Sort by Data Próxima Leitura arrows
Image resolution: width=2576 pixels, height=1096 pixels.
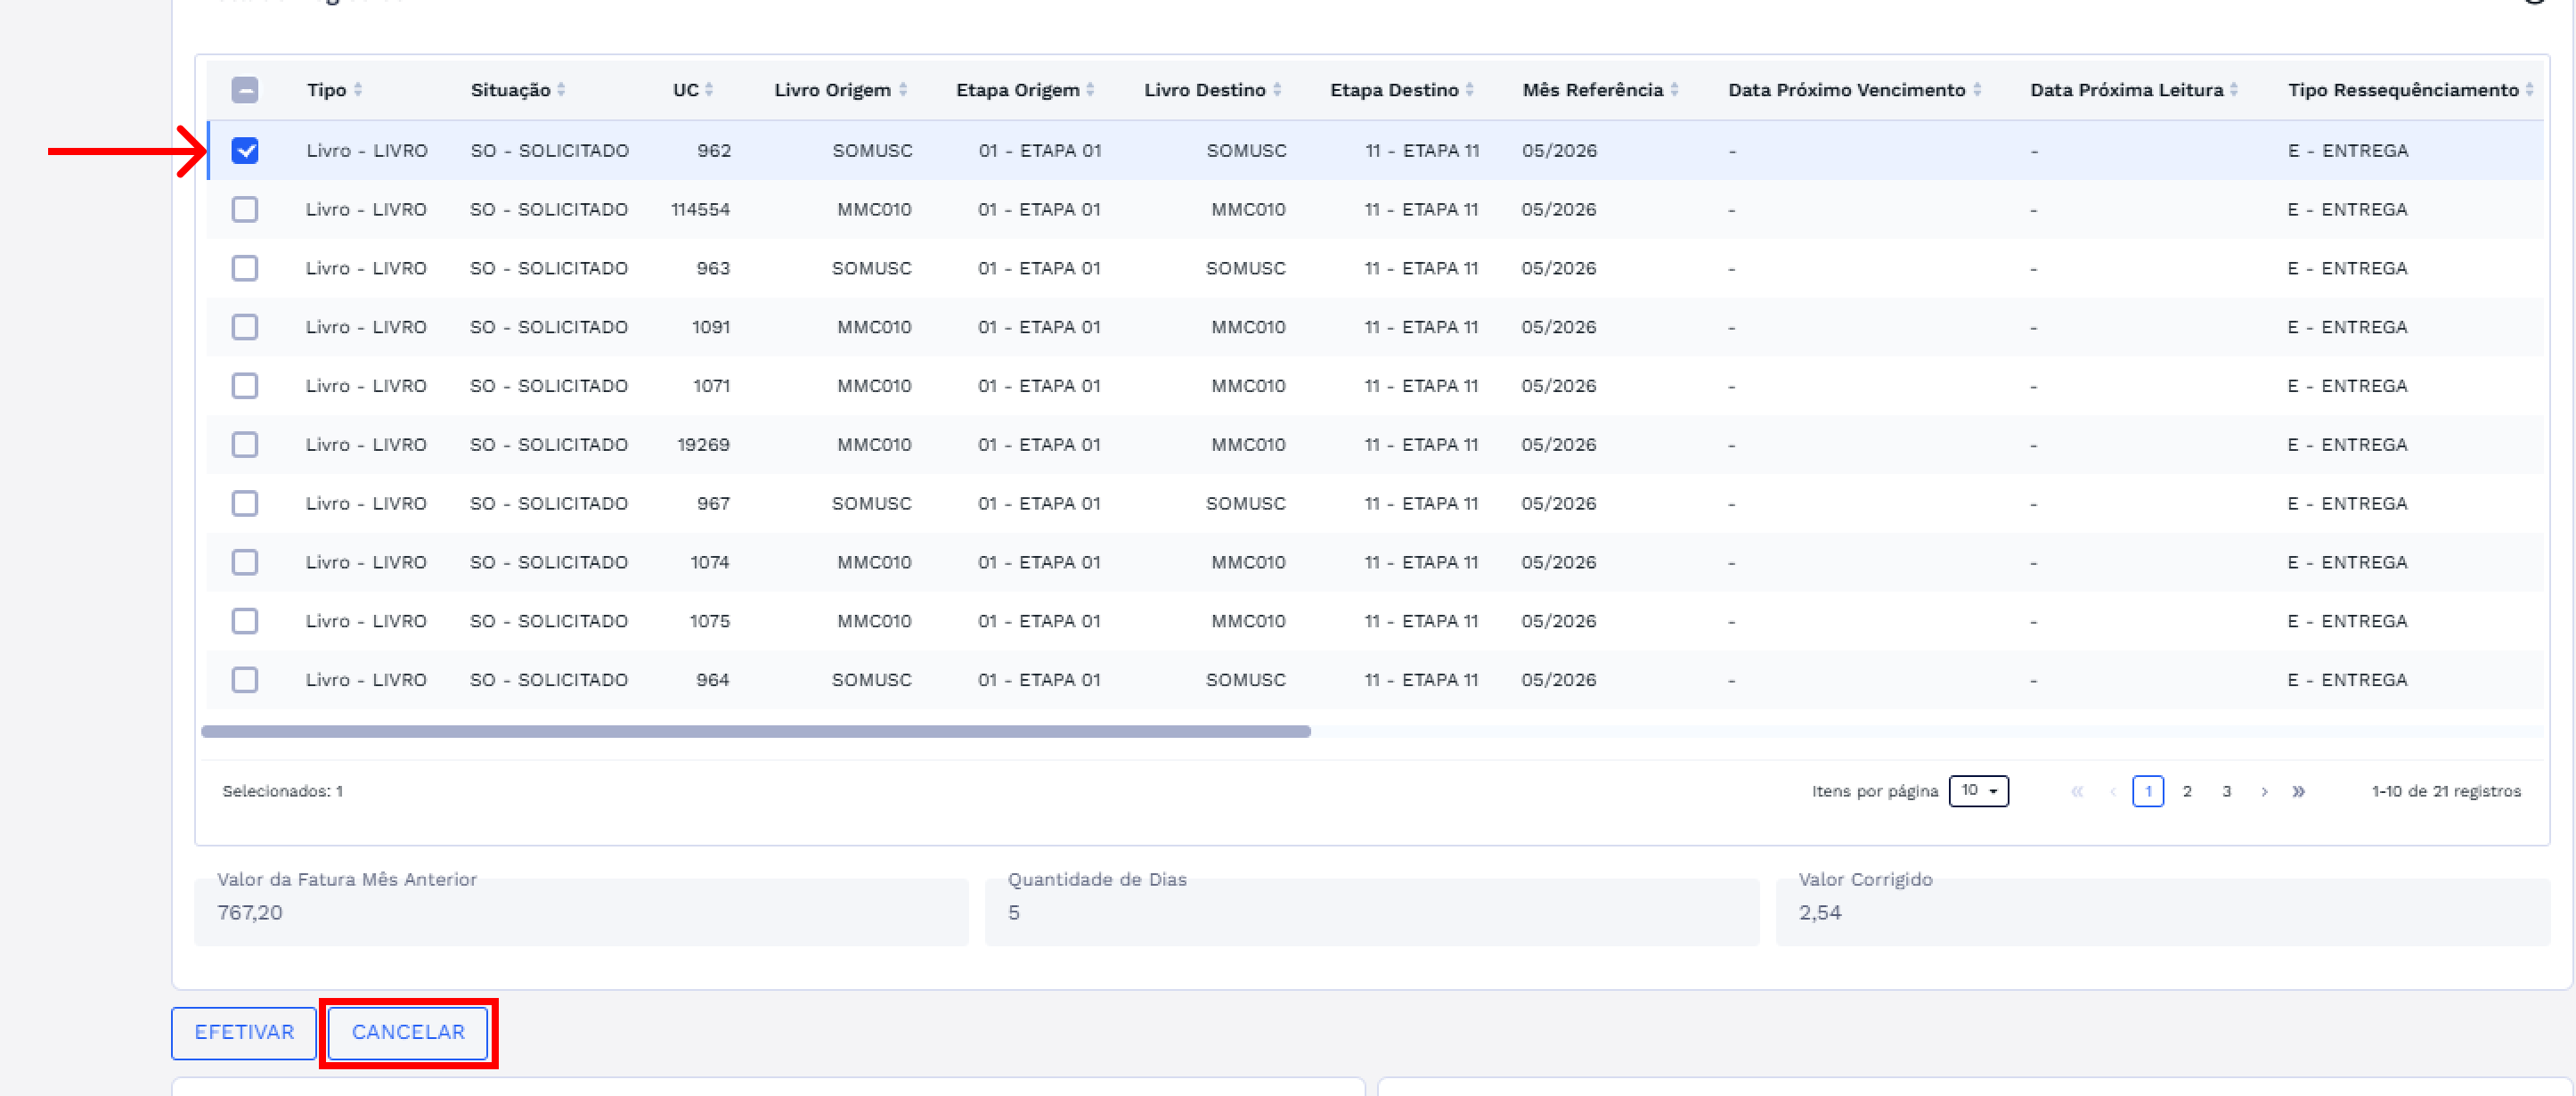click(2234, 90)
